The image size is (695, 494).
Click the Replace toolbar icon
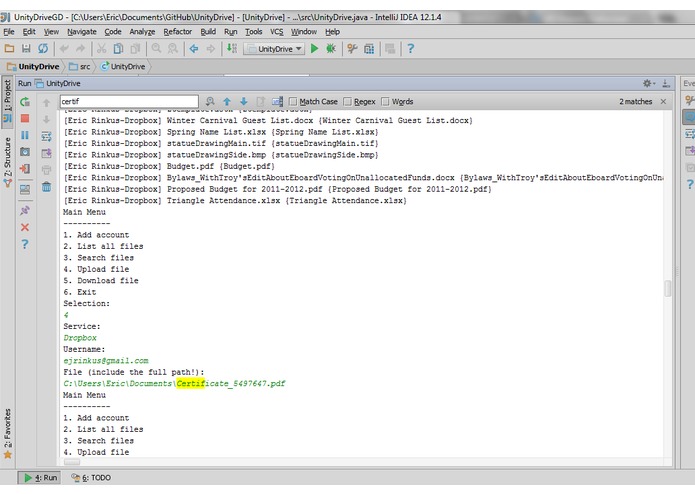pos(173,49)
